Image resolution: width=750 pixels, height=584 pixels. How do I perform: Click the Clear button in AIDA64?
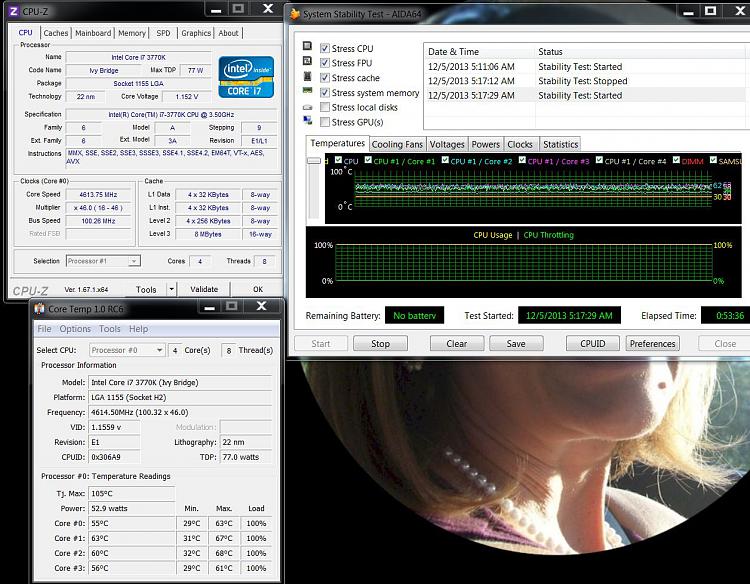pos(457,343)
